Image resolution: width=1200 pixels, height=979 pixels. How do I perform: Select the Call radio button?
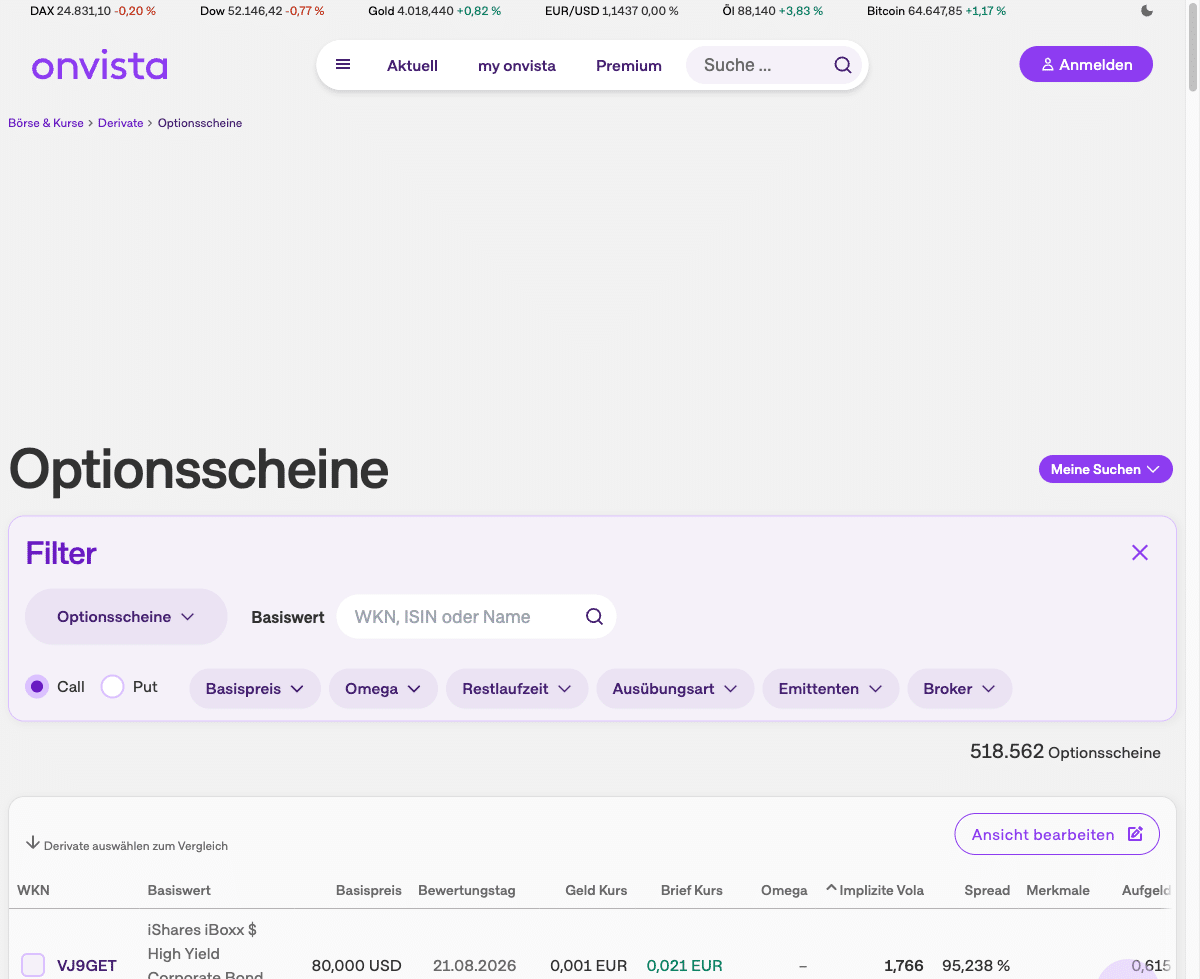point(37,687)
